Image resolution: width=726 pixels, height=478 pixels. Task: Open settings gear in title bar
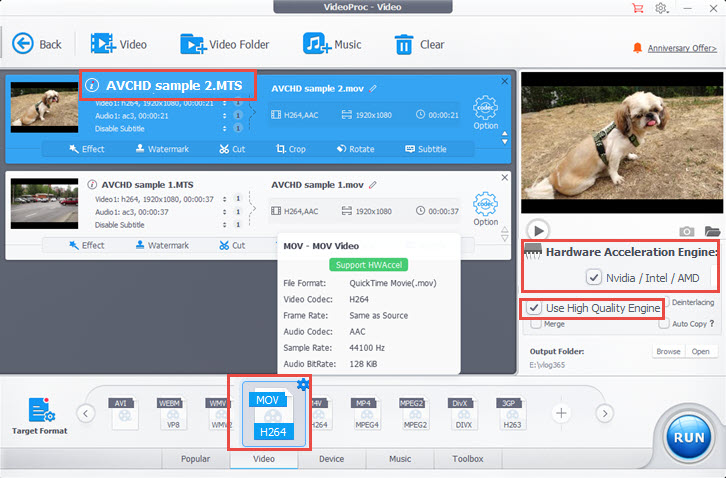661,8
